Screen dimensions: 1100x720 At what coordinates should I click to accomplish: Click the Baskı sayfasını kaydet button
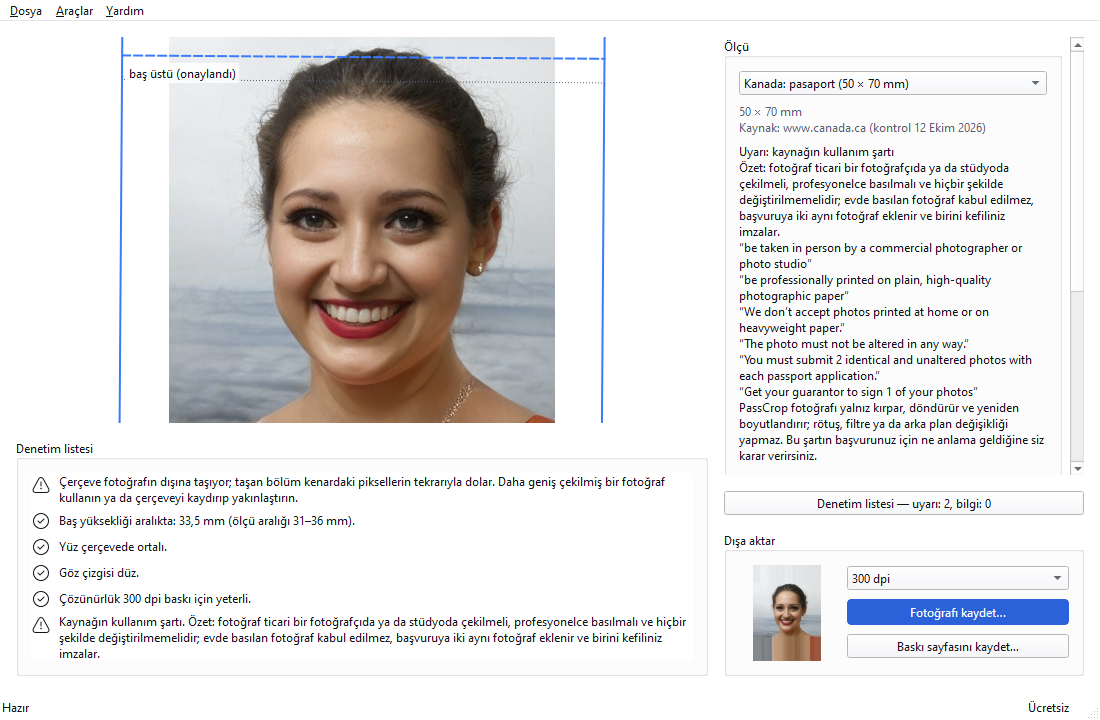click(958, 646)
